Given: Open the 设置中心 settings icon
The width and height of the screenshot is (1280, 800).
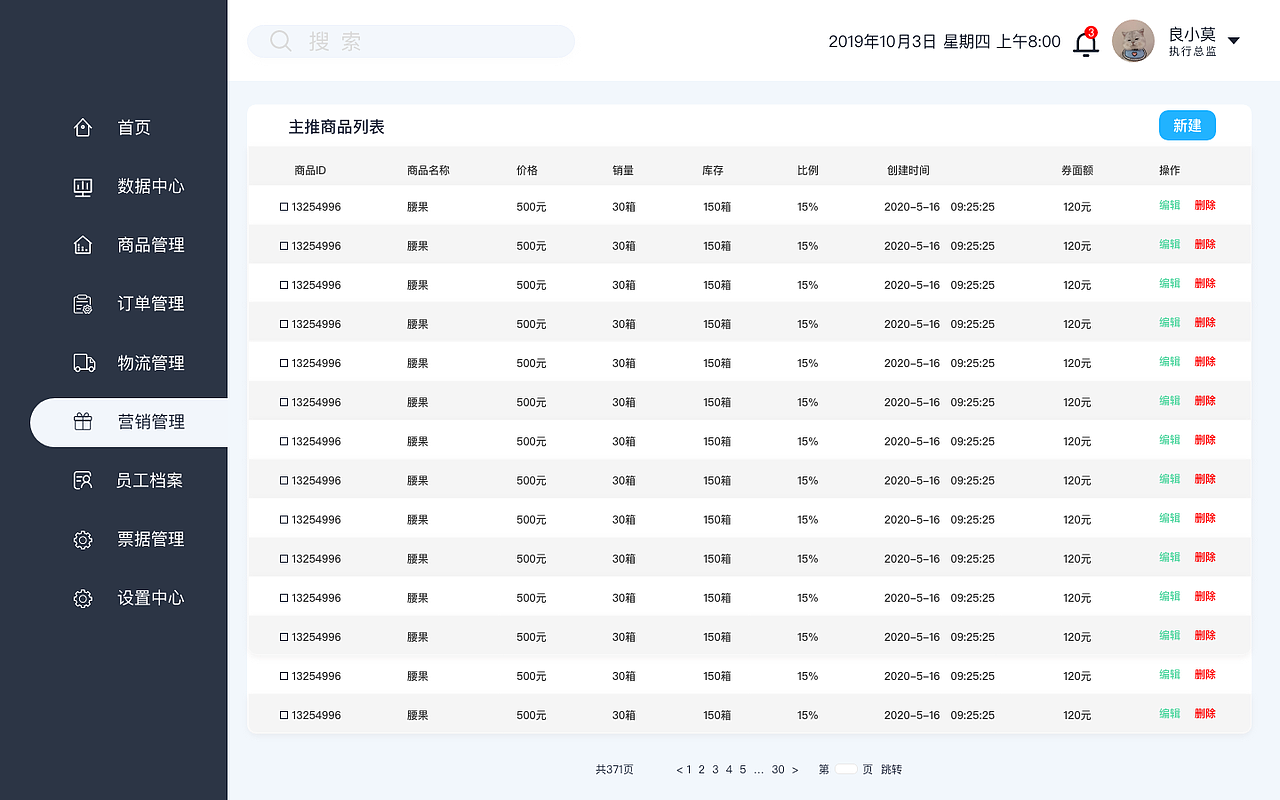Looking at the screenshot, I should coord(83,598).
